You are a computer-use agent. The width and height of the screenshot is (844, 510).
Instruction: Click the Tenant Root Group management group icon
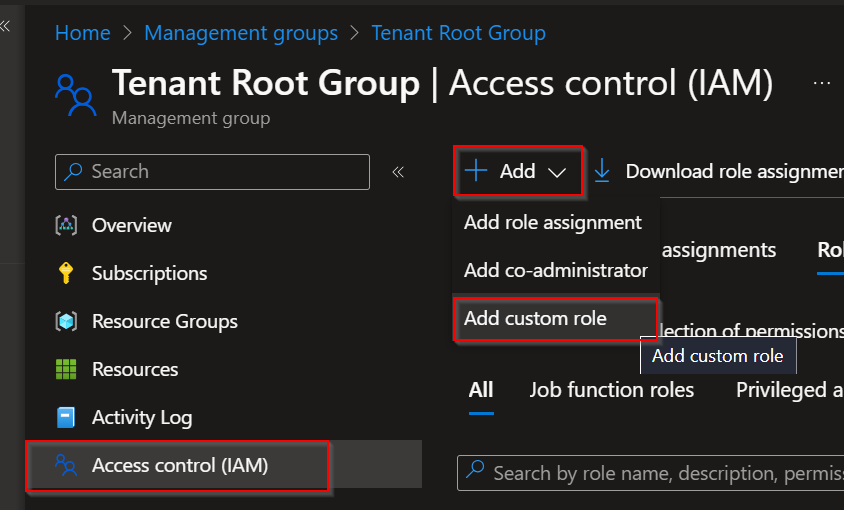pos(75,95)
